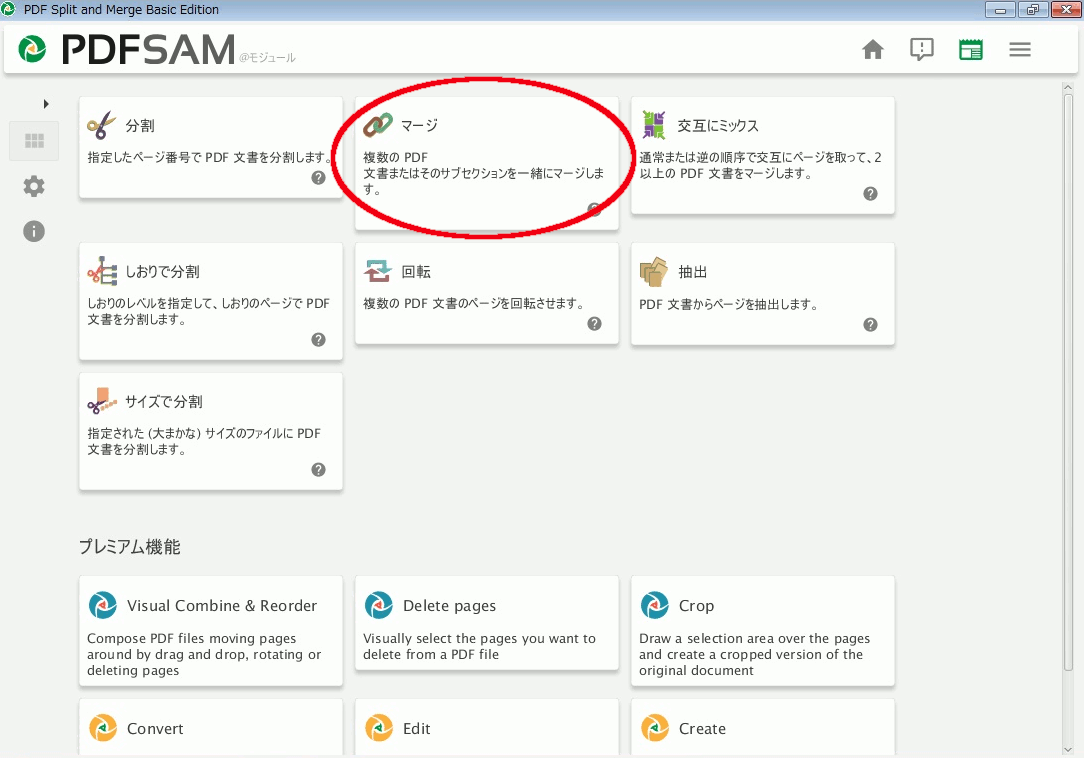This screenshot has height=758, width=1084.
Task: Open Create premium feature title
Action: [702, 729]
